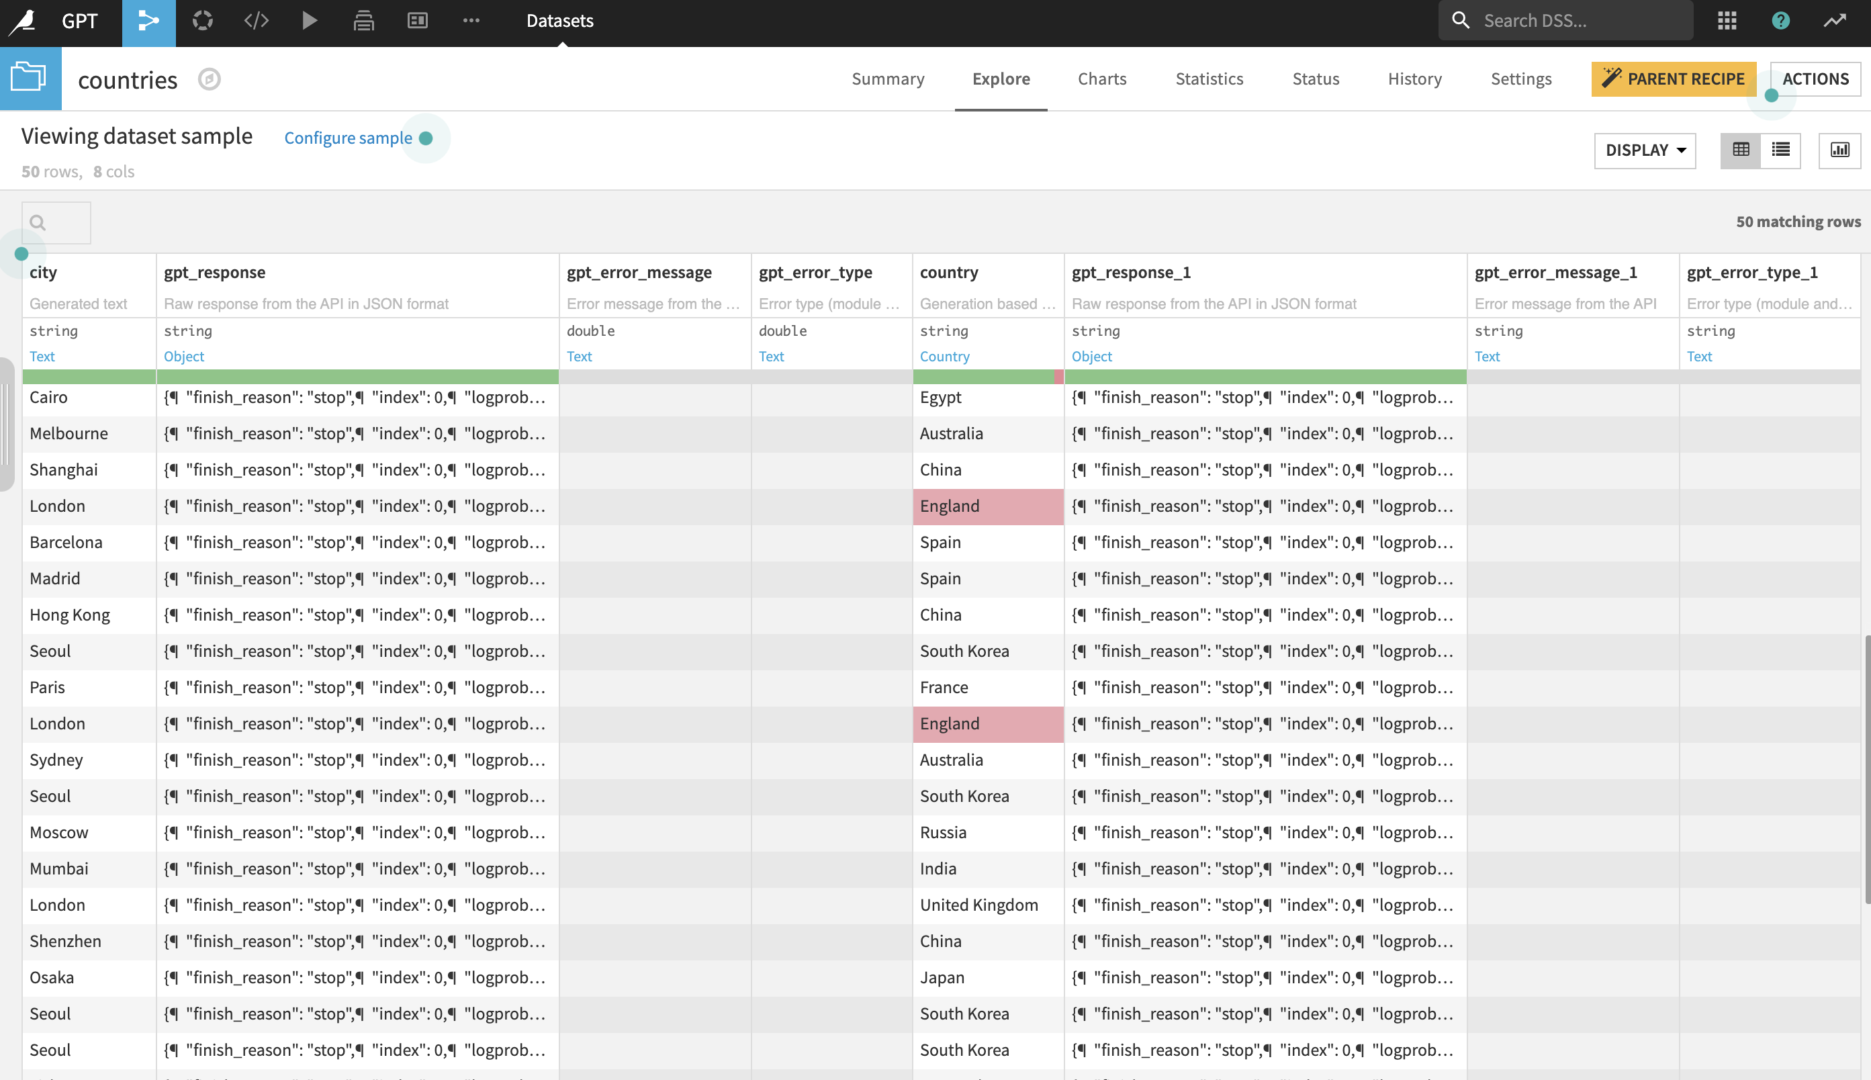
Task: Expand the ACTIONS menu
Action: tap(1816, 78)
